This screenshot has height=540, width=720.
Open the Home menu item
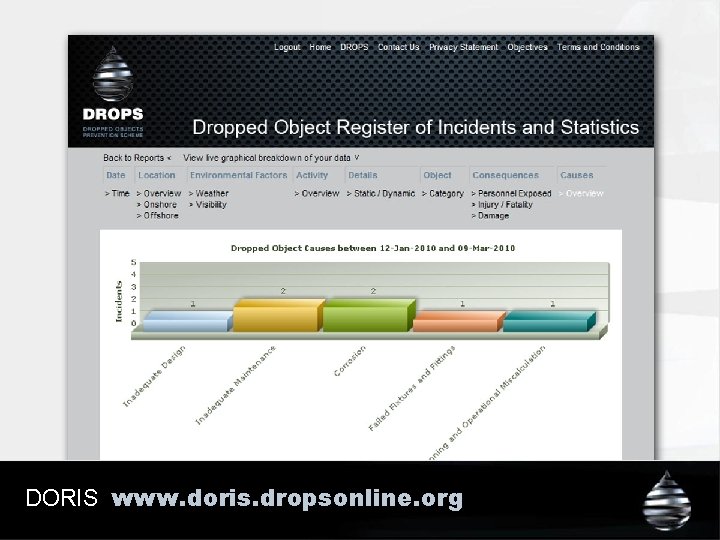(x=320, y=47)
